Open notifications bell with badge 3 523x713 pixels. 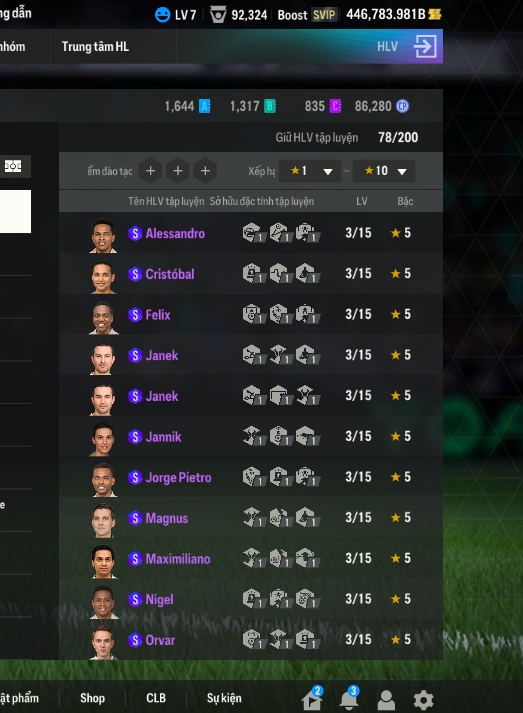click(349, 698)
